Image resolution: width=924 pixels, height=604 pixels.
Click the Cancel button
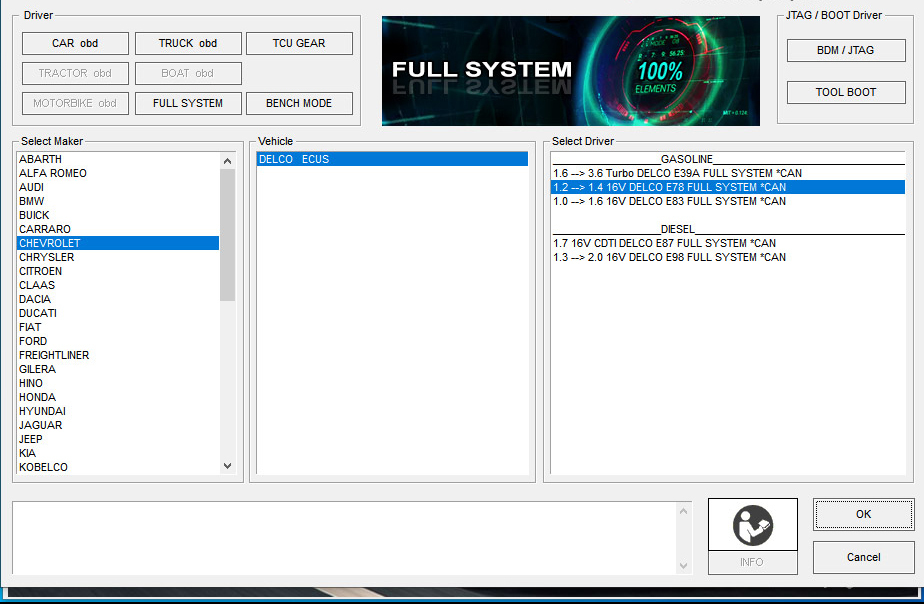[x=863, y=557]
